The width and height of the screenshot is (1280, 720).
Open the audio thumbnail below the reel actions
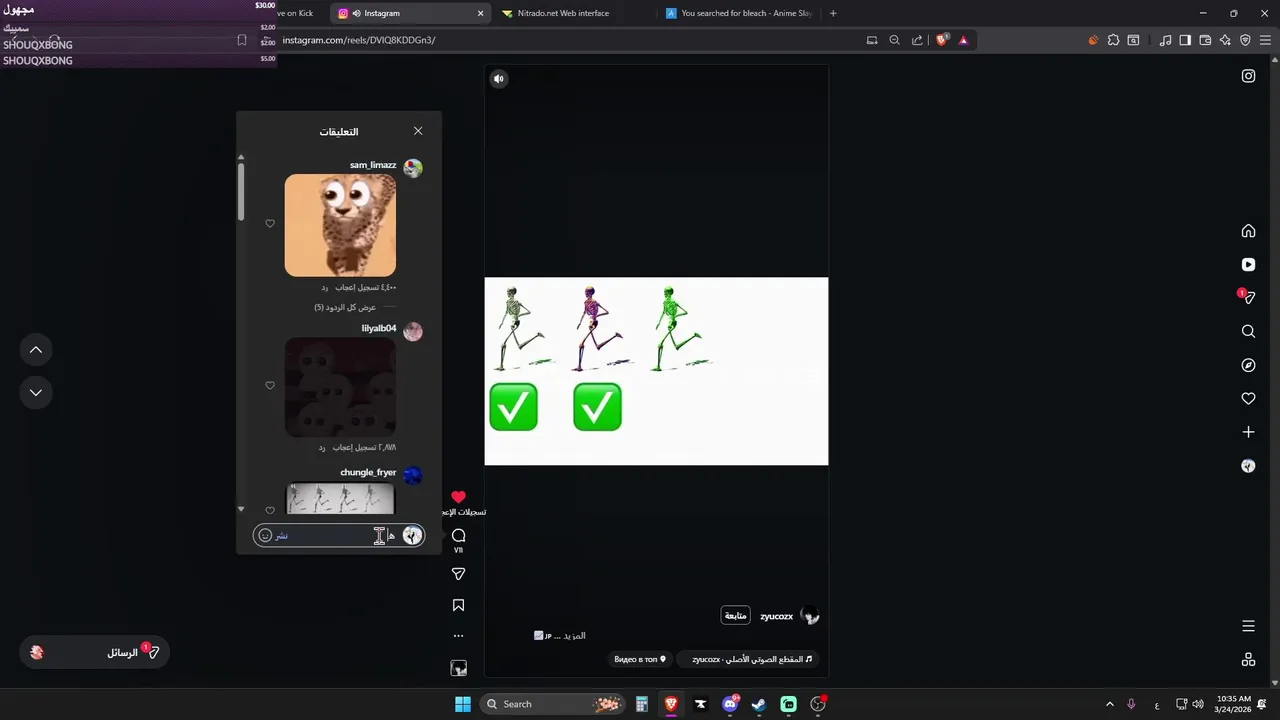click(458, 668)
